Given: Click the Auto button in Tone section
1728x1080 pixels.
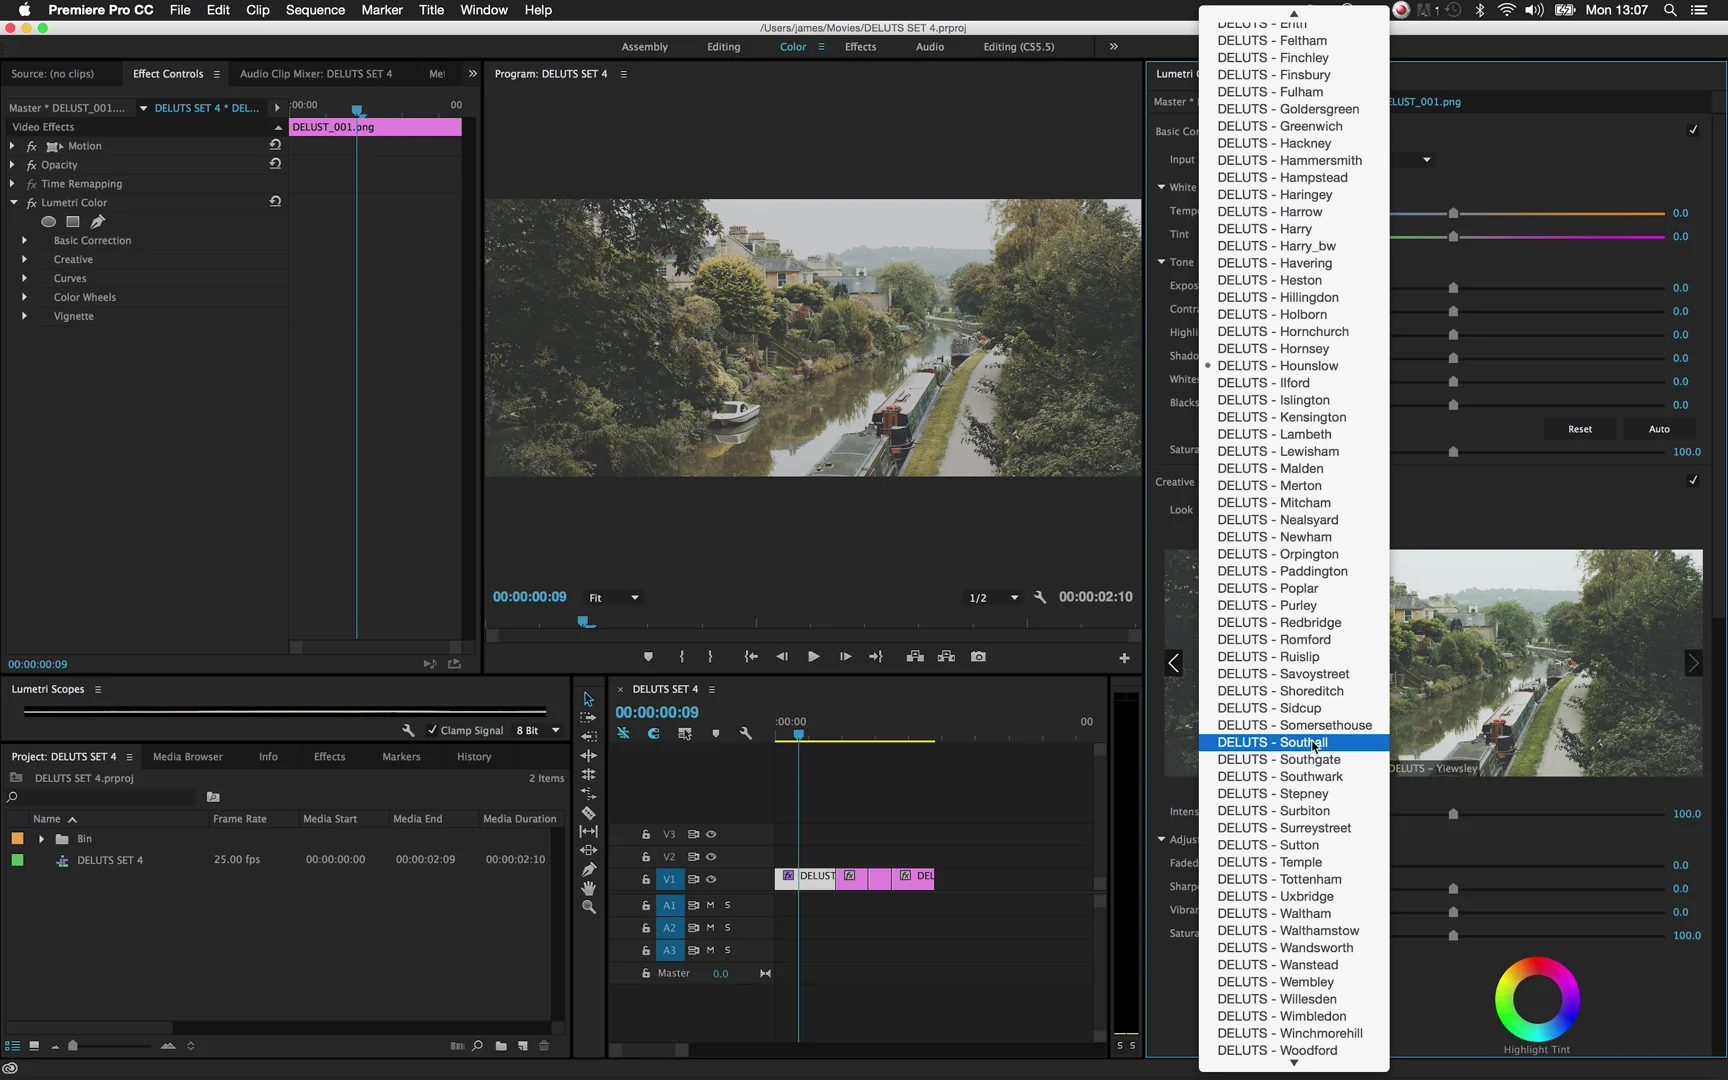Looking at the screenshot, I should click(x=1659, y=429).
